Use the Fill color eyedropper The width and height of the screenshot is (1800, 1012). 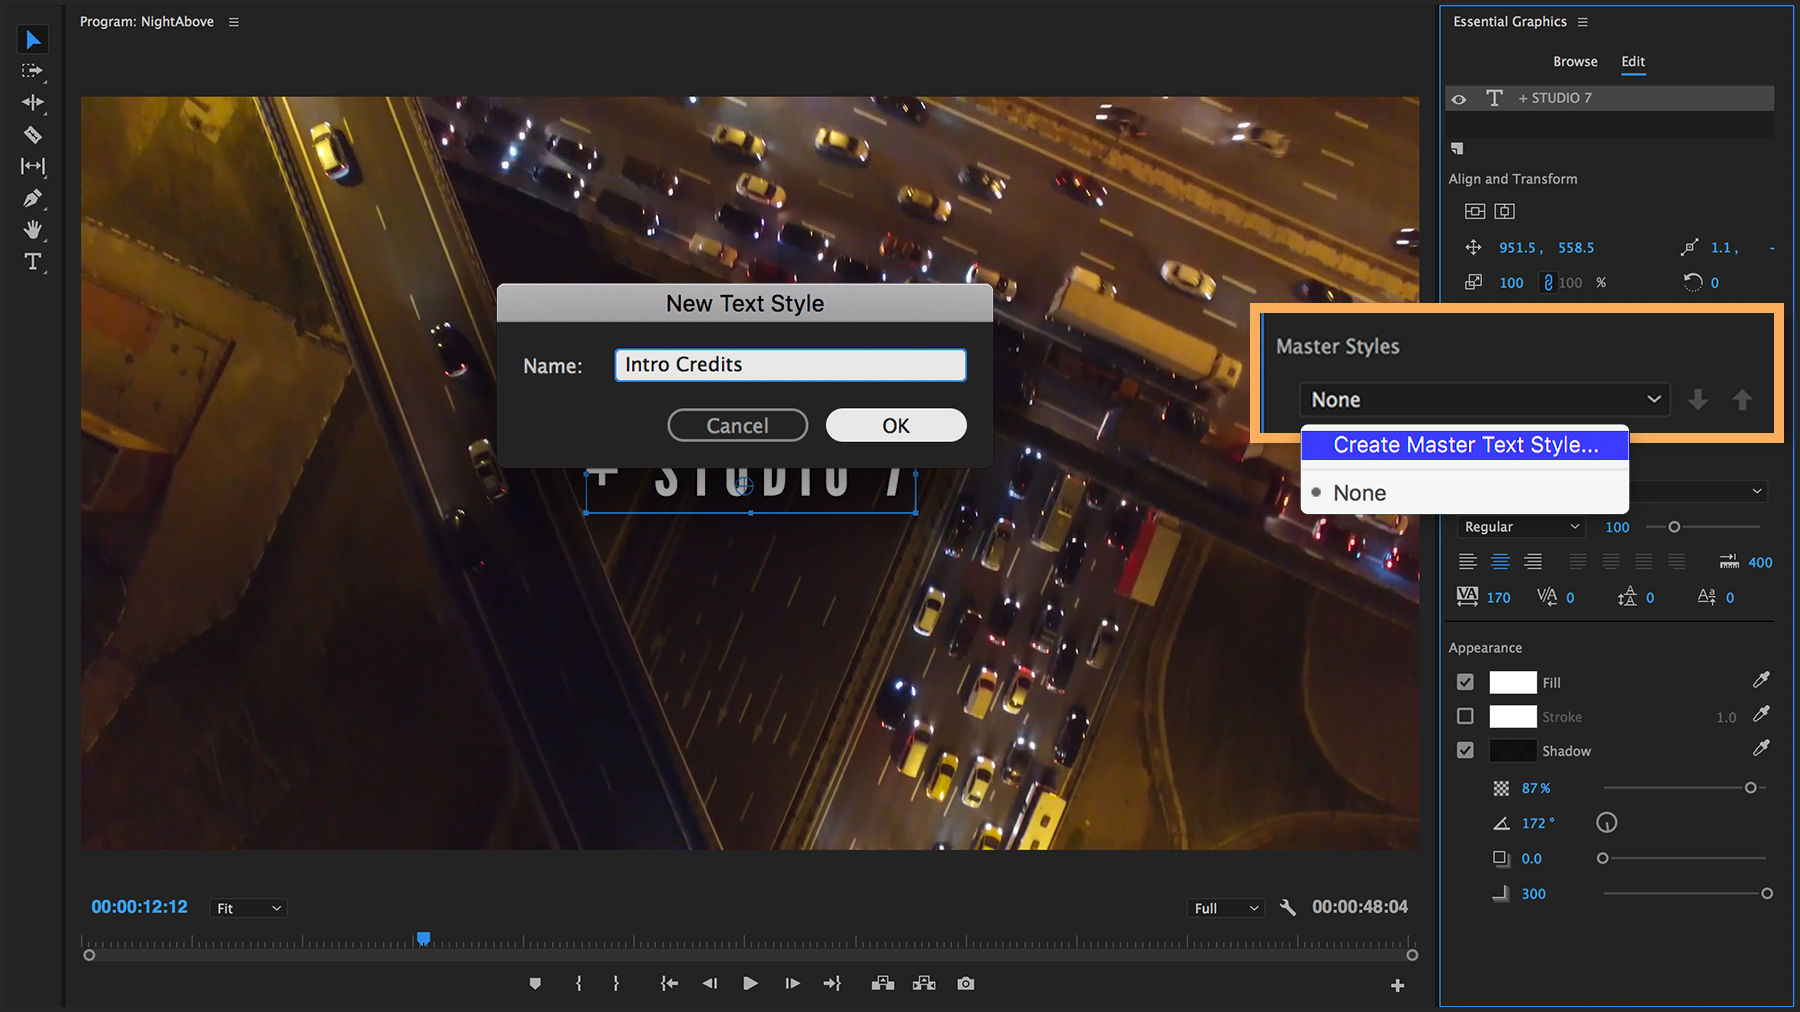pyautogui.click(x=1762, y=681)
